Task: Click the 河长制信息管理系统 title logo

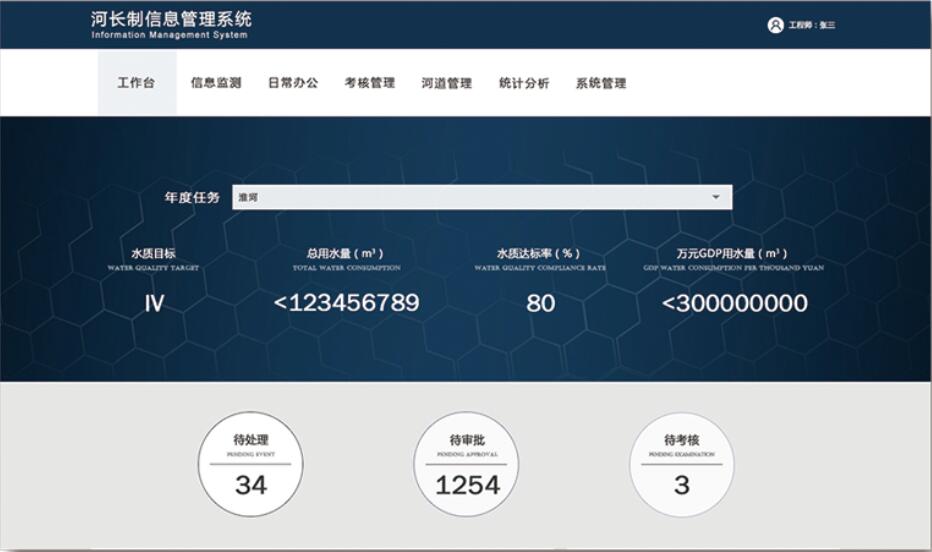Action: pos(171,24)
